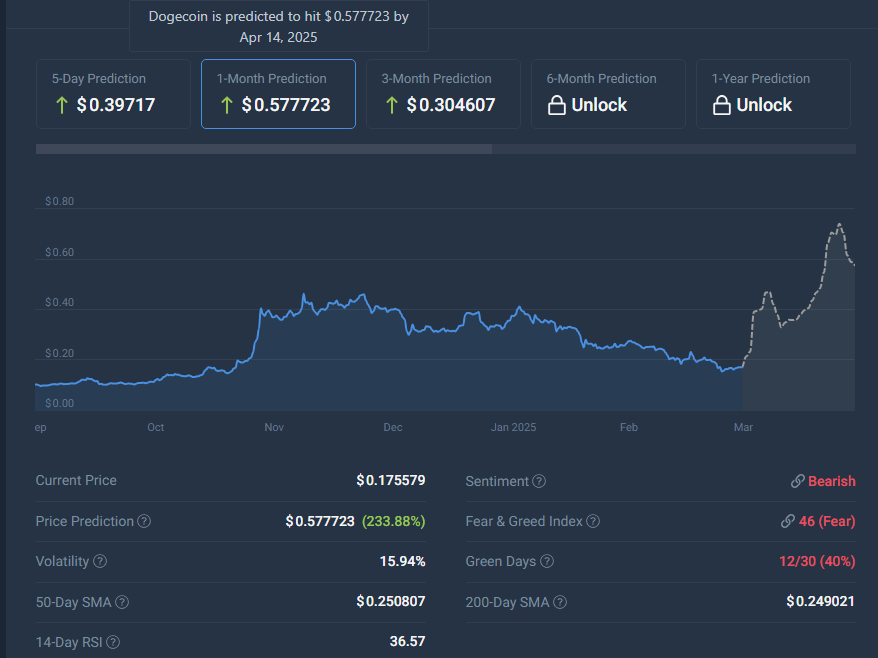Image resolution: width=878 pixels, height=658 pixels.
Task: Click help icon next to Sentiment
Action: (x=539, y=481)
